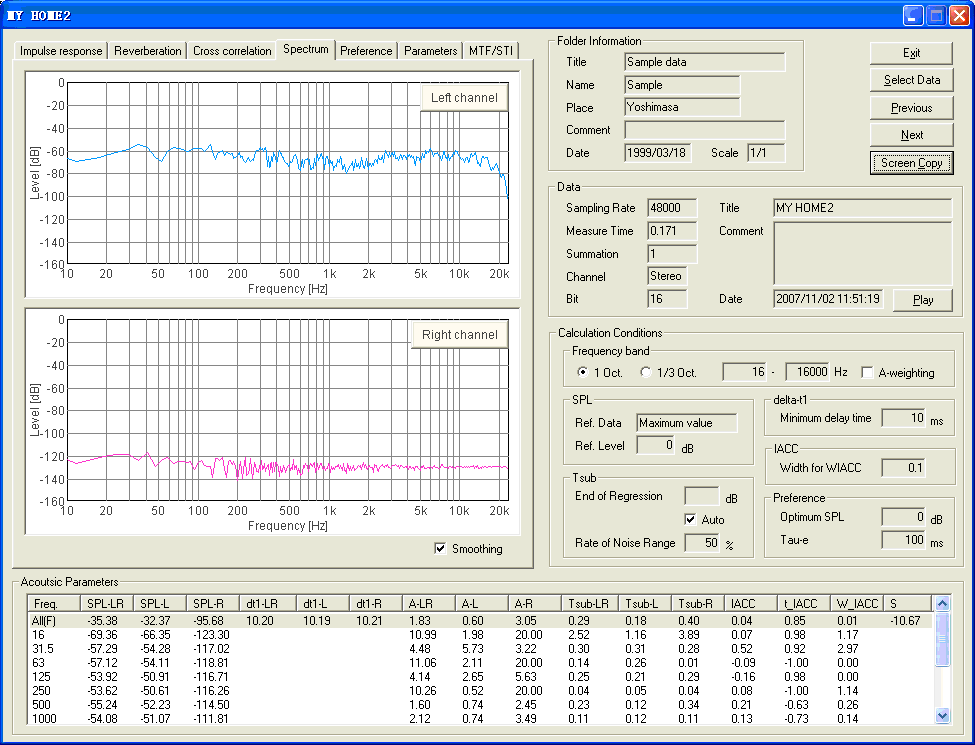Click the Rate of Noise Range field
This screenshot has height=745, width=975.
pyautogui.click(x=701, y=543)
